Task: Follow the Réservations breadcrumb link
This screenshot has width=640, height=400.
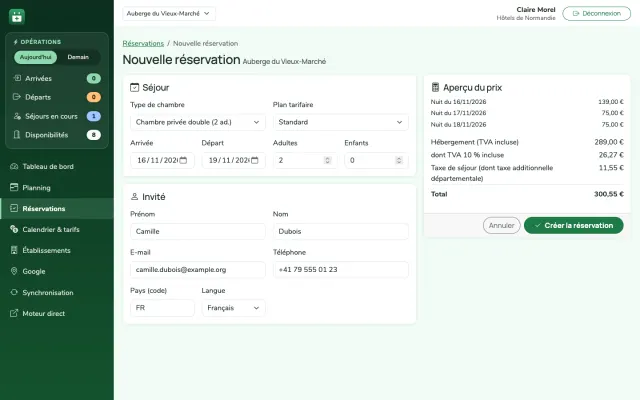Action: (143, 43)
